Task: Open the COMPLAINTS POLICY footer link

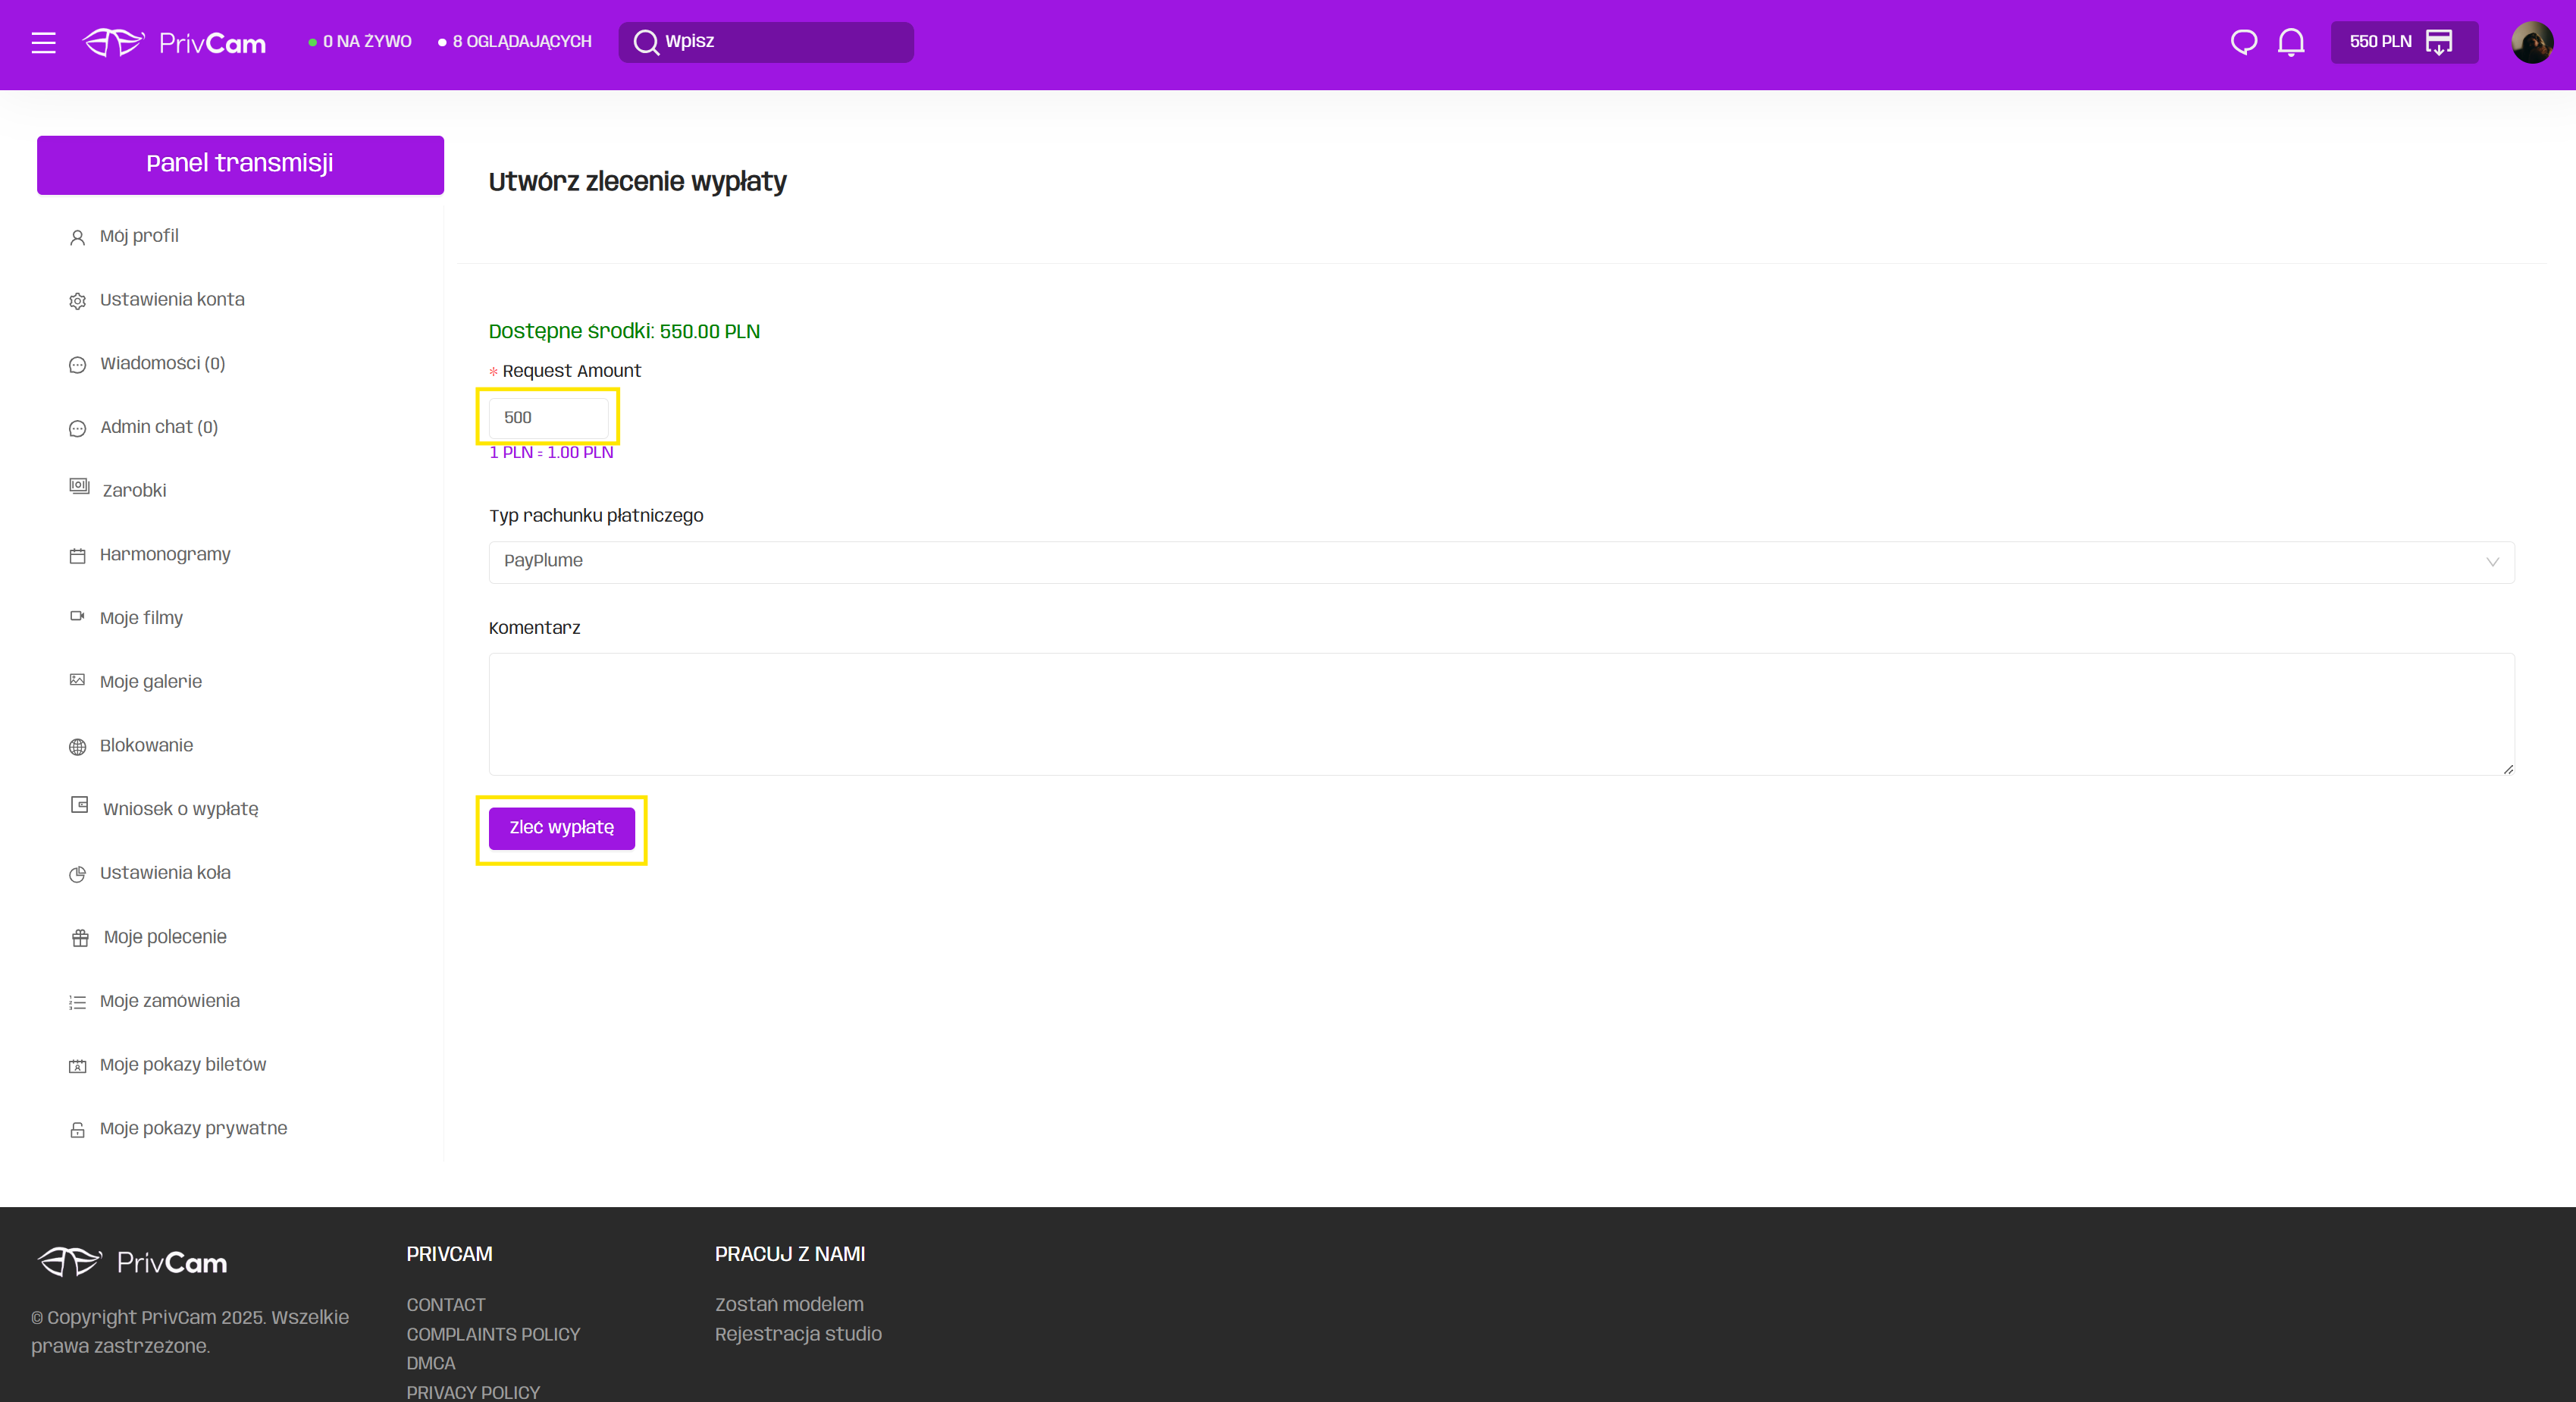Action: pos(493,1334)
